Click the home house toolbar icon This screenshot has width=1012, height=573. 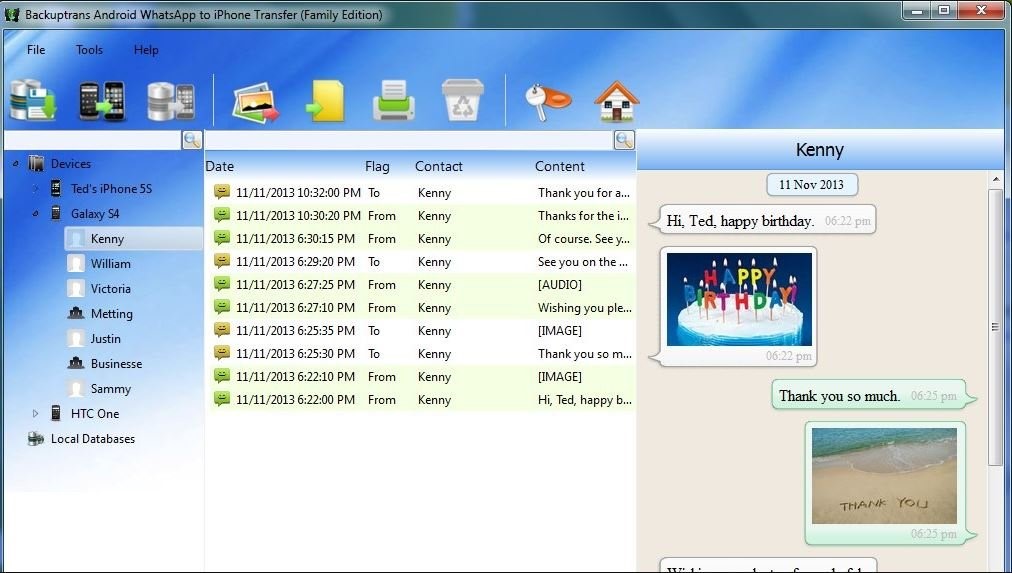coord(616,101)
